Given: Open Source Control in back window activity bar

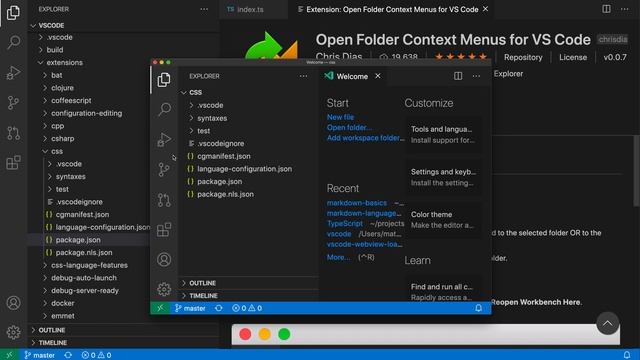Looking at the screenshot, I should click(x=13, y=103).
